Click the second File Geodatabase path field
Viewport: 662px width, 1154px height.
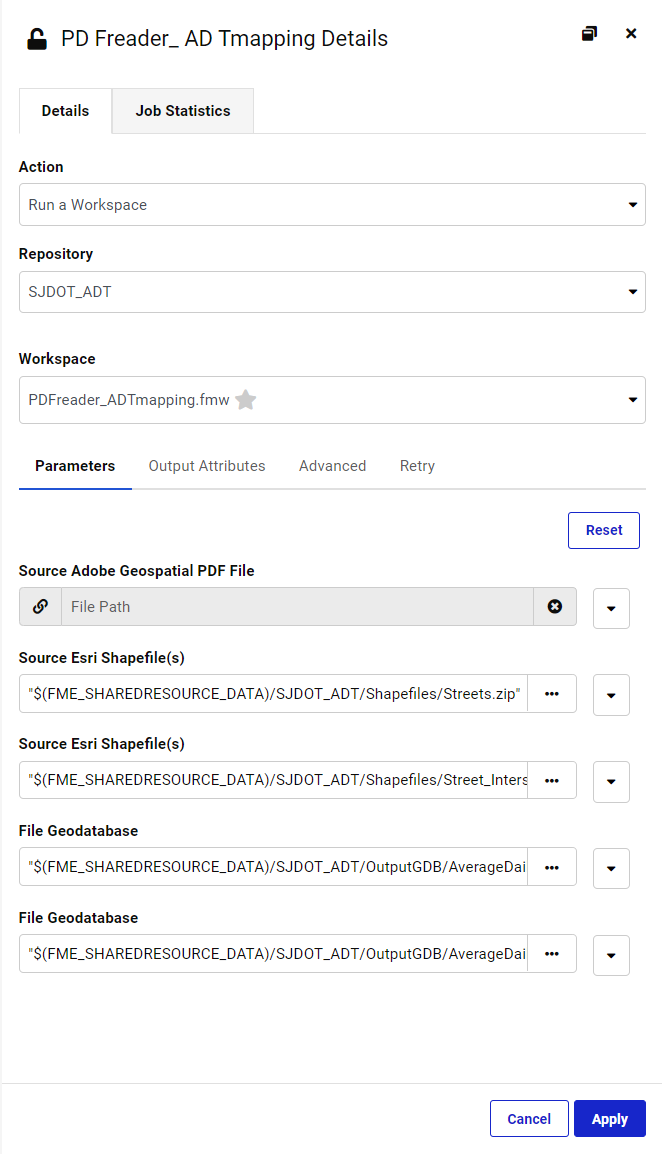click(274, 954)
